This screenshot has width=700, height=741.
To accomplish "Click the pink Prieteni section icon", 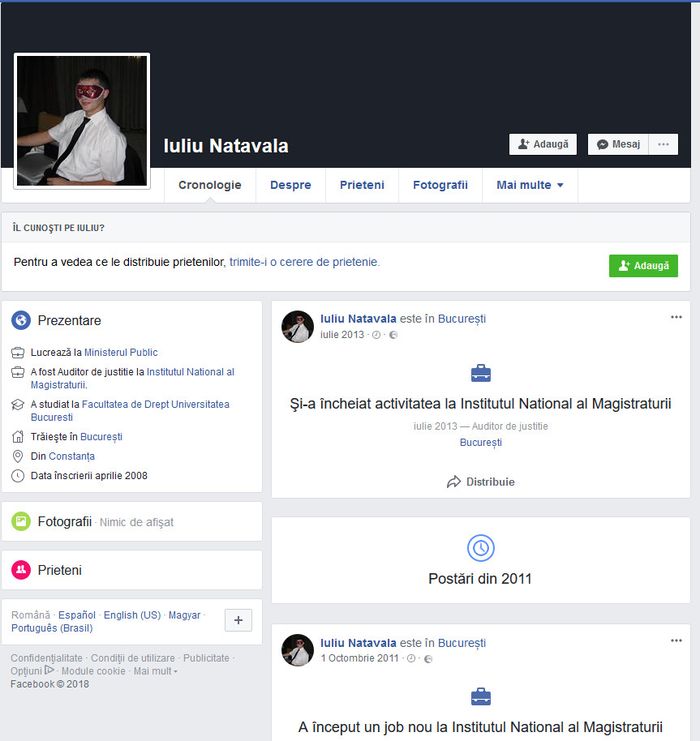I will pos(21,569).
